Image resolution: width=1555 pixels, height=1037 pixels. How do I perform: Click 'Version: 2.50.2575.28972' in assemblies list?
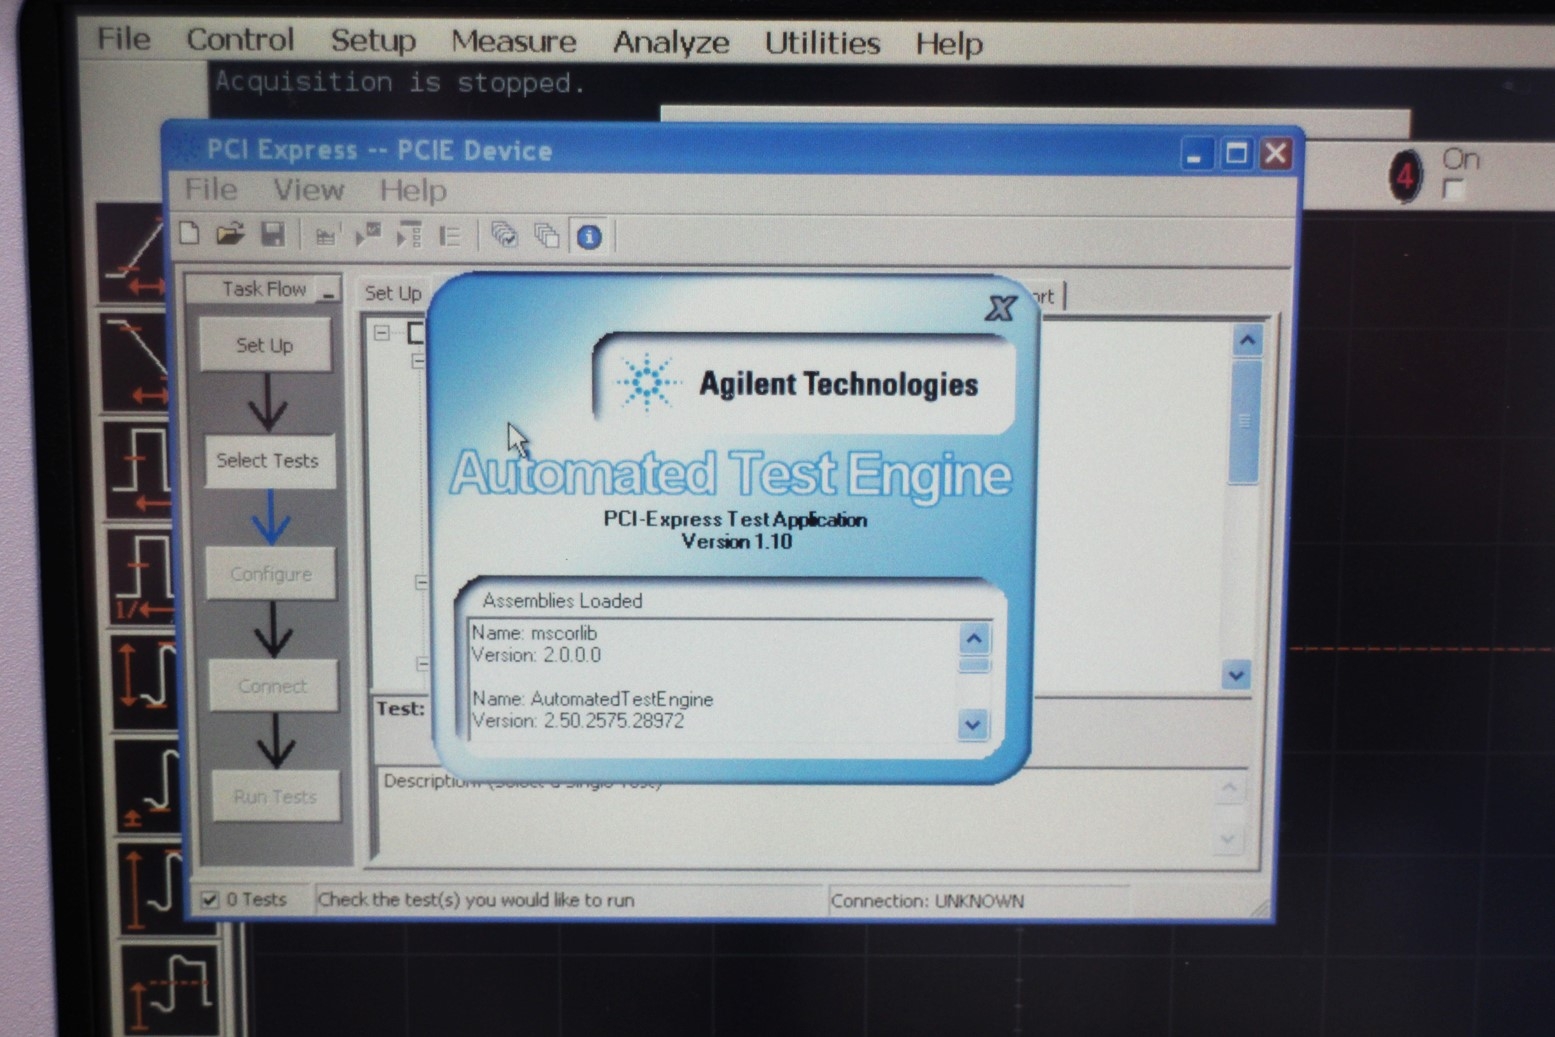pyautogui.click(x=578, y=721)
